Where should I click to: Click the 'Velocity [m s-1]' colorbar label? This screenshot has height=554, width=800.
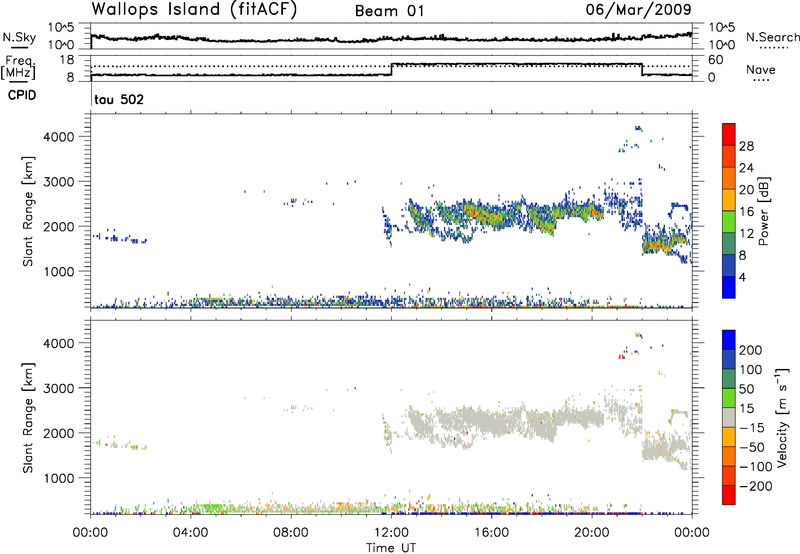click(x=782, y=417)
